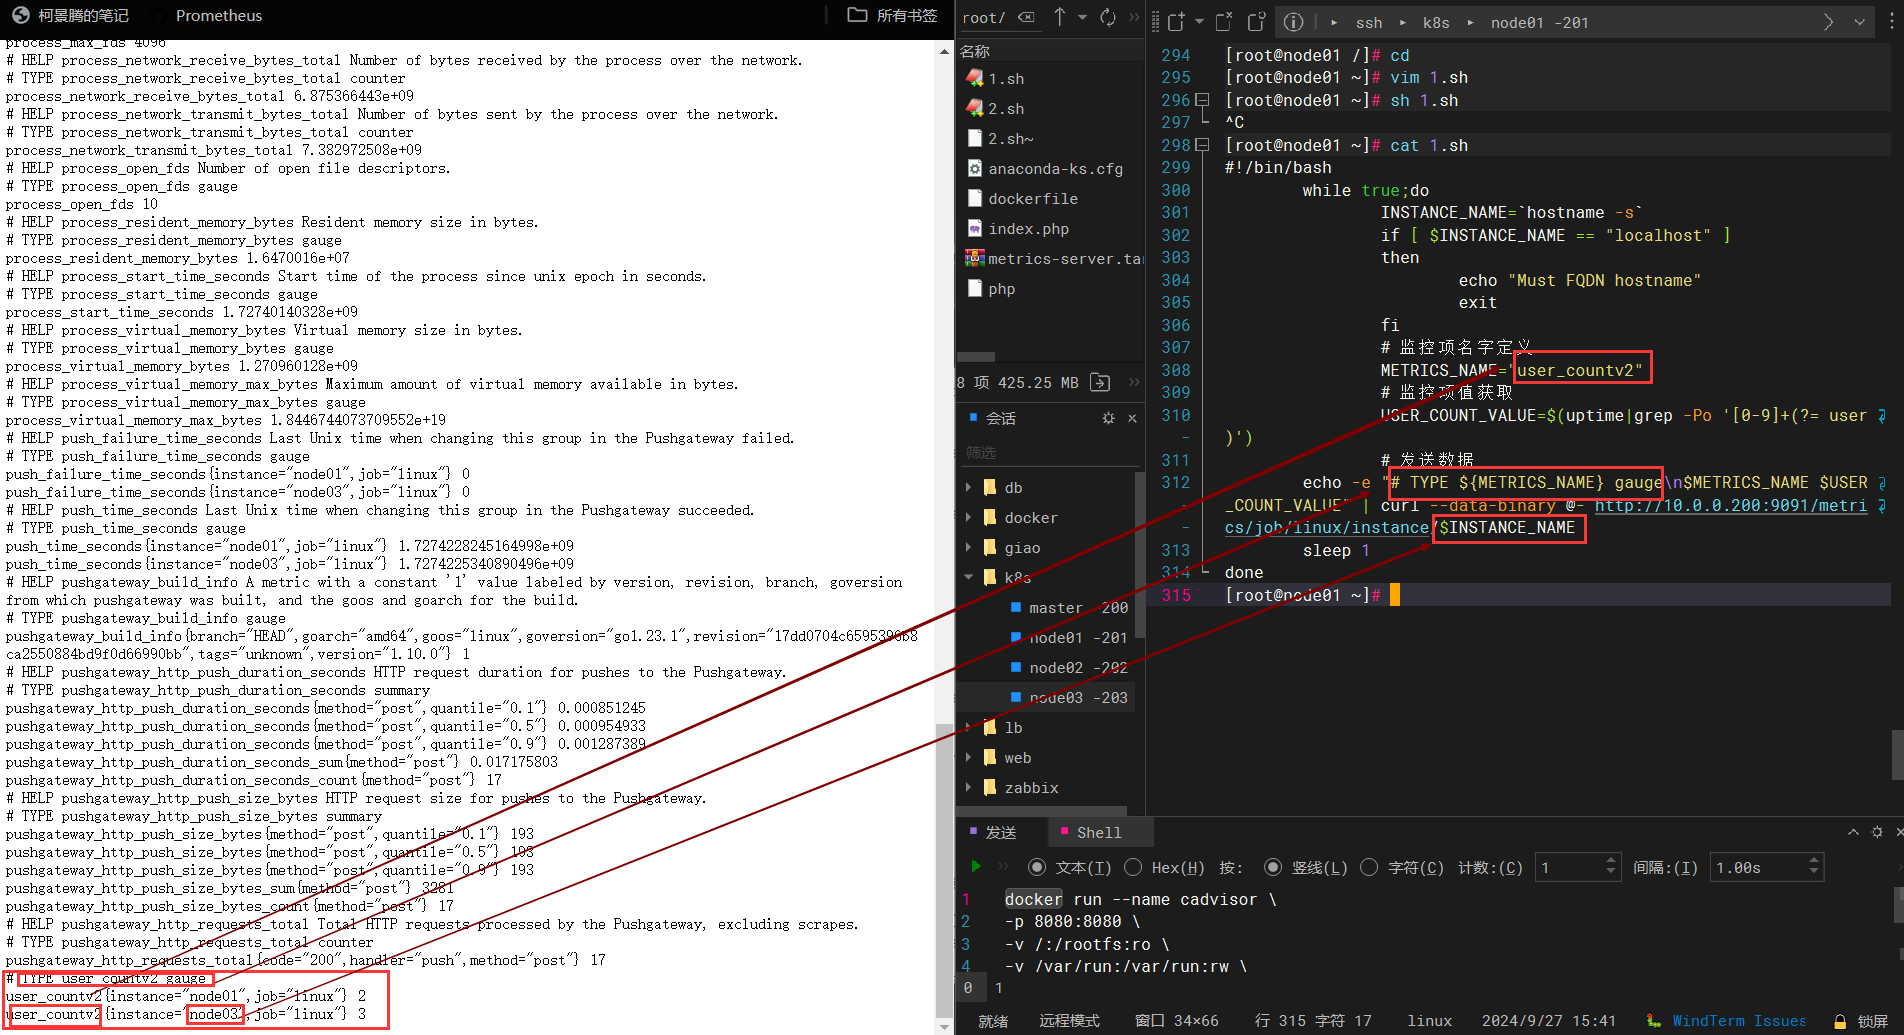Show session info via the circled i icon
The image size is (1904, 1035).
tap(1293, 22)
